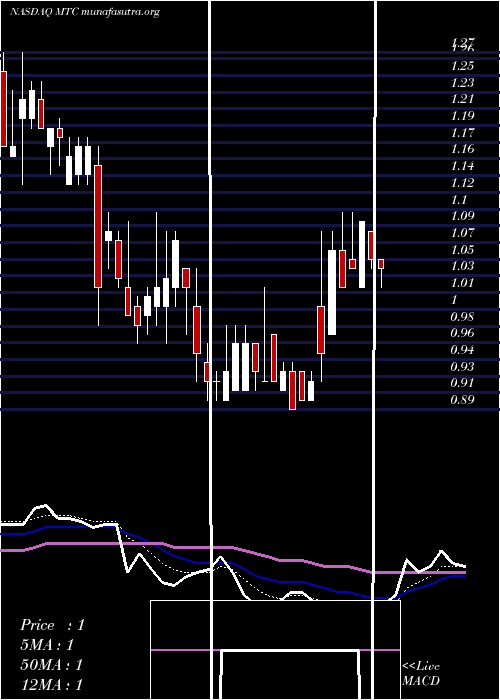Select the 1.14 price label
The width and height of the screenshot is (500, 700).
(x=462, y=166)
